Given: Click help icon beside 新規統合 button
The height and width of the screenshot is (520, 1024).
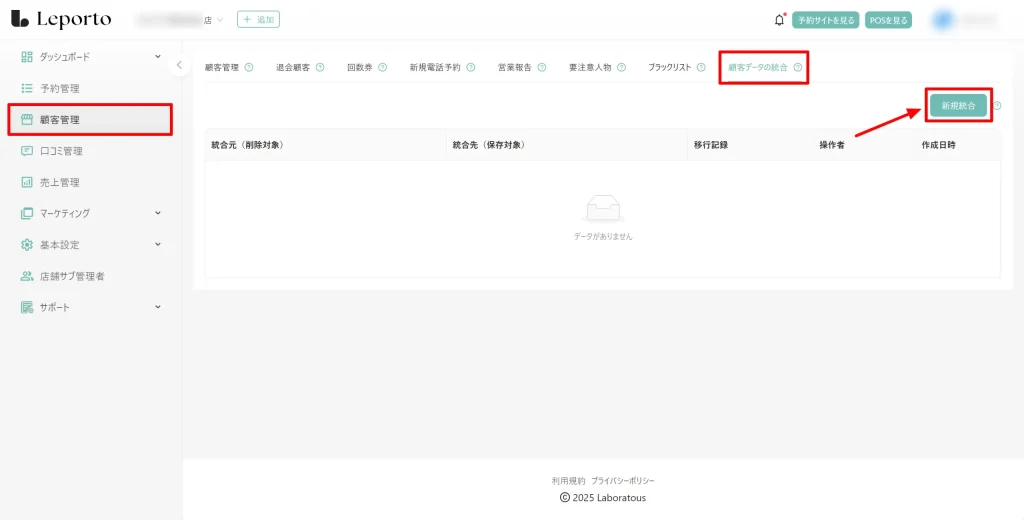Looking at the screenshot, I should (x=997, y=106).
